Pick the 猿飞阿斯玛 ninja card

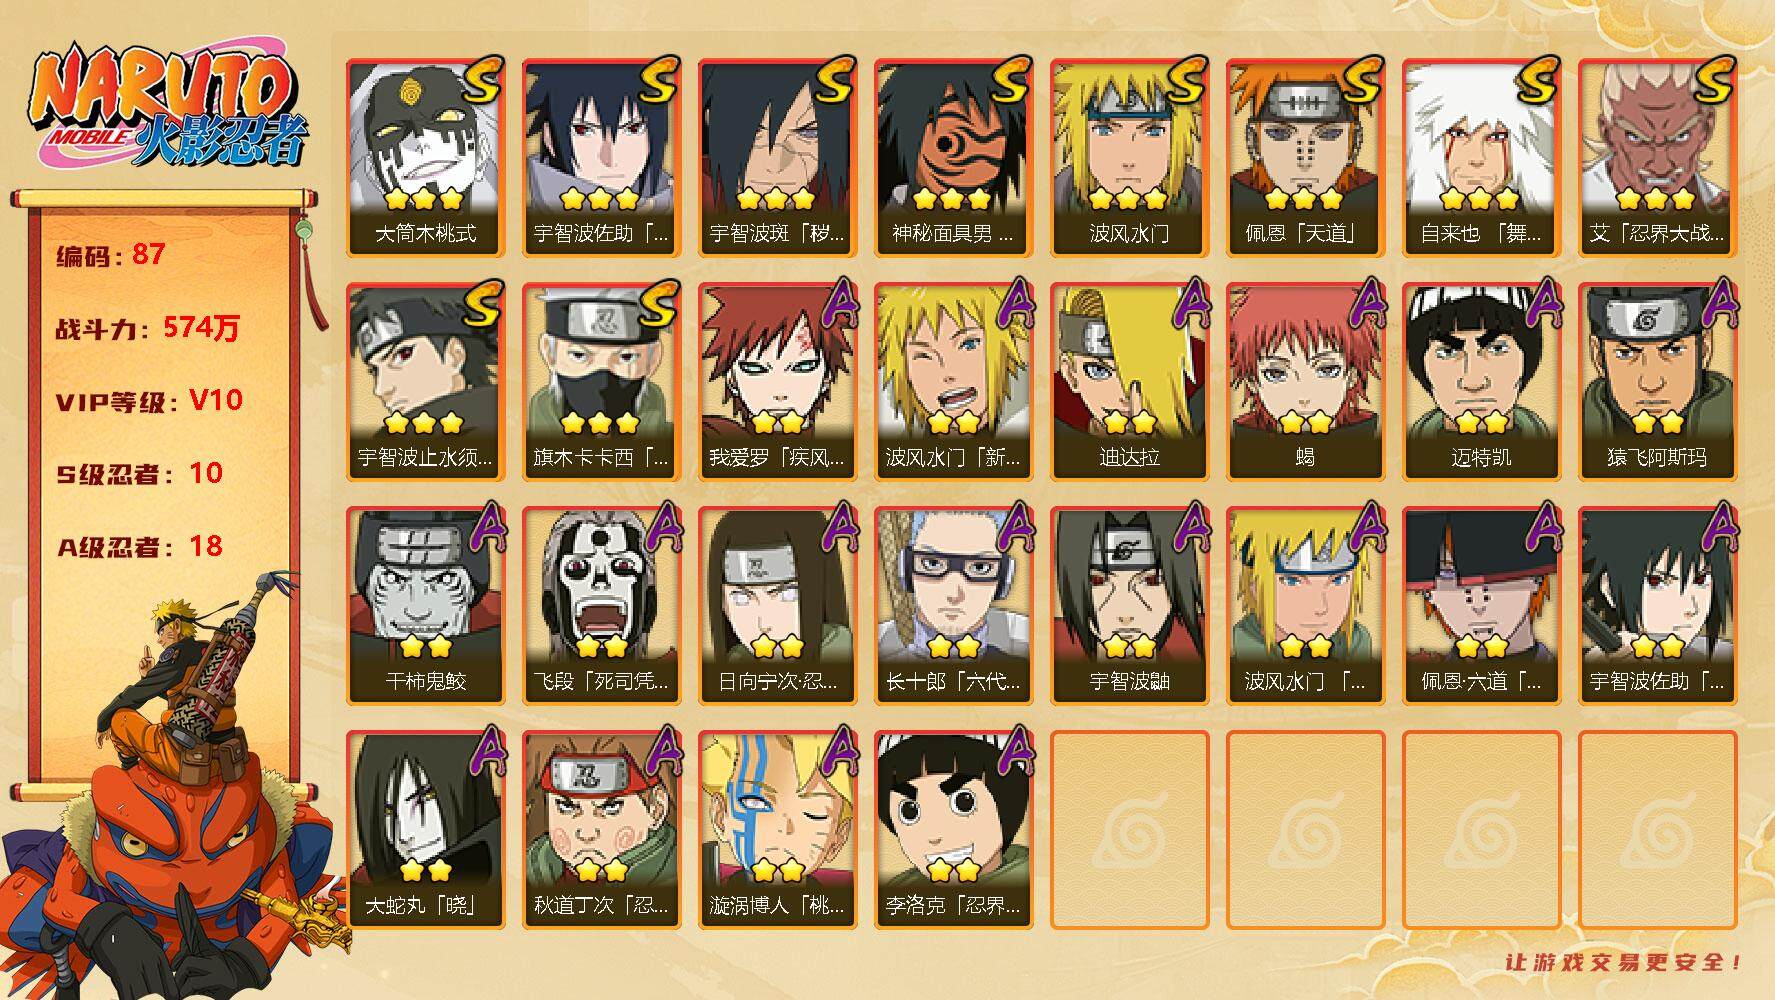[x=1657, y=382]
